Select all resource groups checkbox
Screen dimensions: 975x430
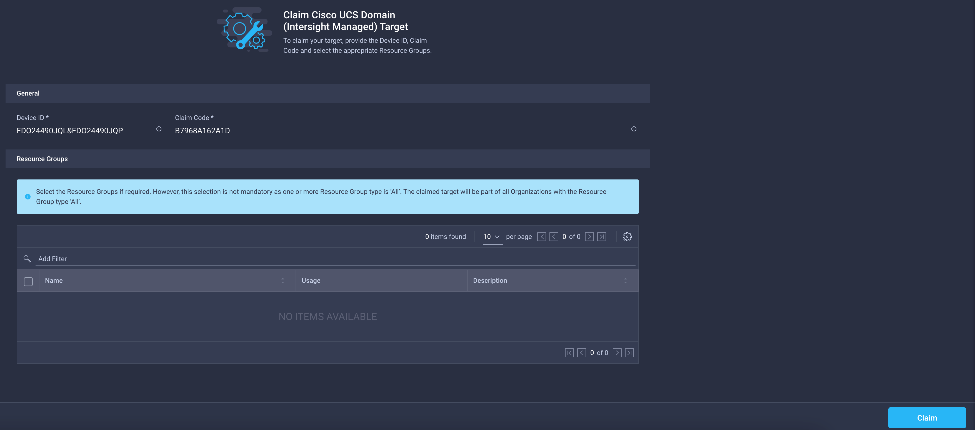click(28, 281)
